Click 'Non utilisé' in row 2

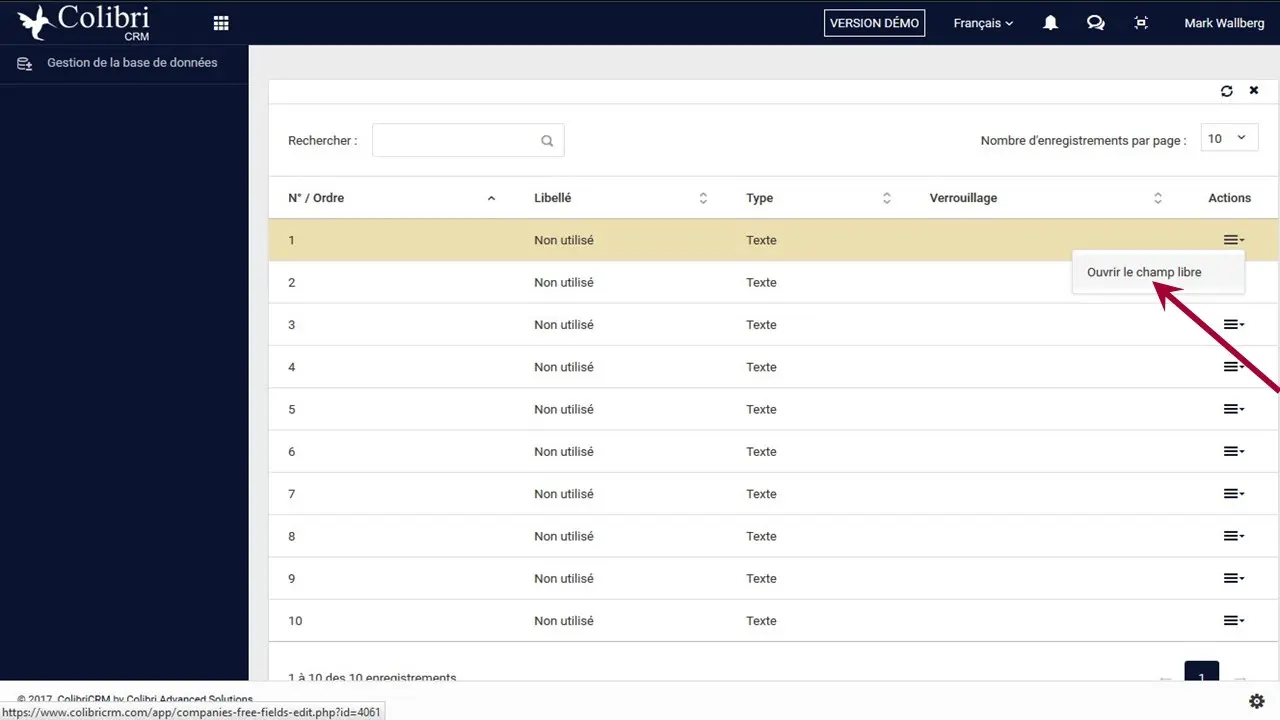[564, 283]
